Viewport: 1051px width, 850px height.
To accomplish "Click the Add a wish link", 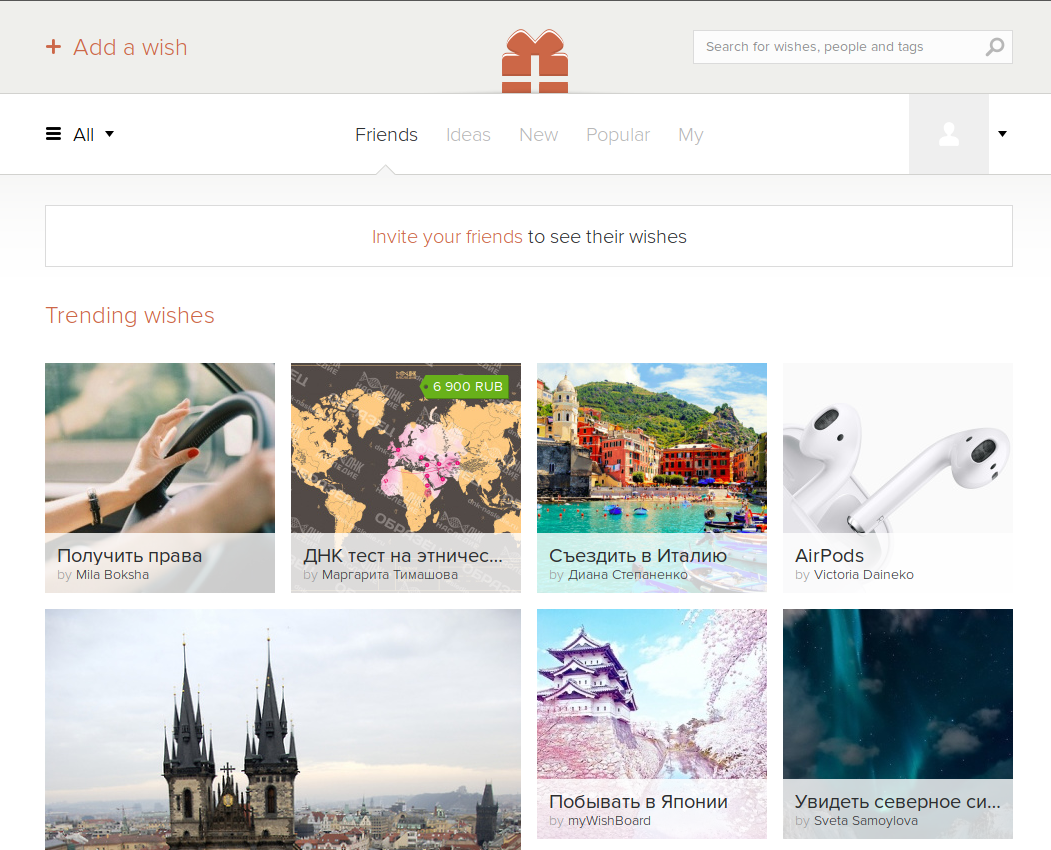I will point(130,47).
